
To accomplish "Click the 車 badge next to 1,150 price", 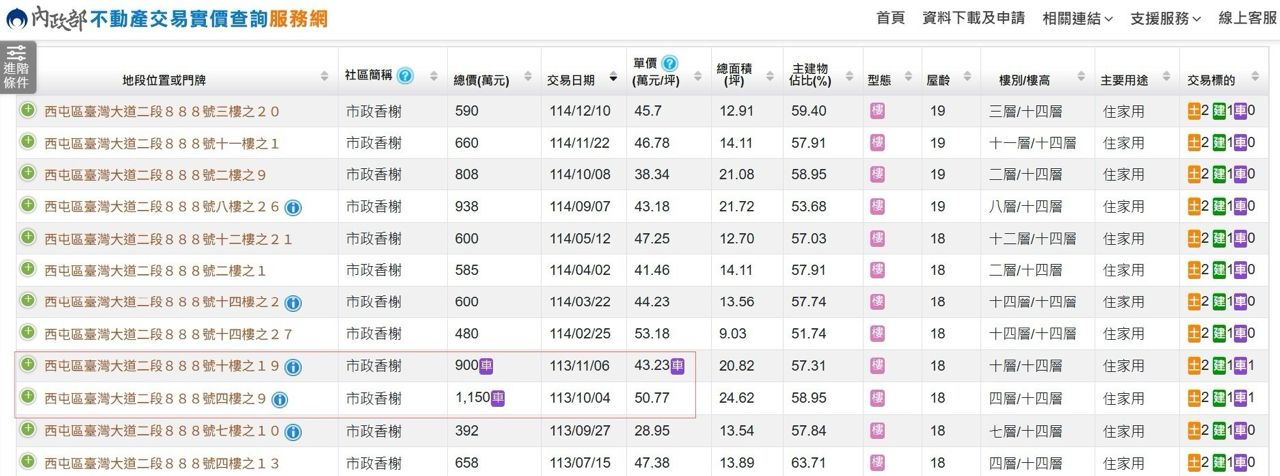I will pos(497,398).
